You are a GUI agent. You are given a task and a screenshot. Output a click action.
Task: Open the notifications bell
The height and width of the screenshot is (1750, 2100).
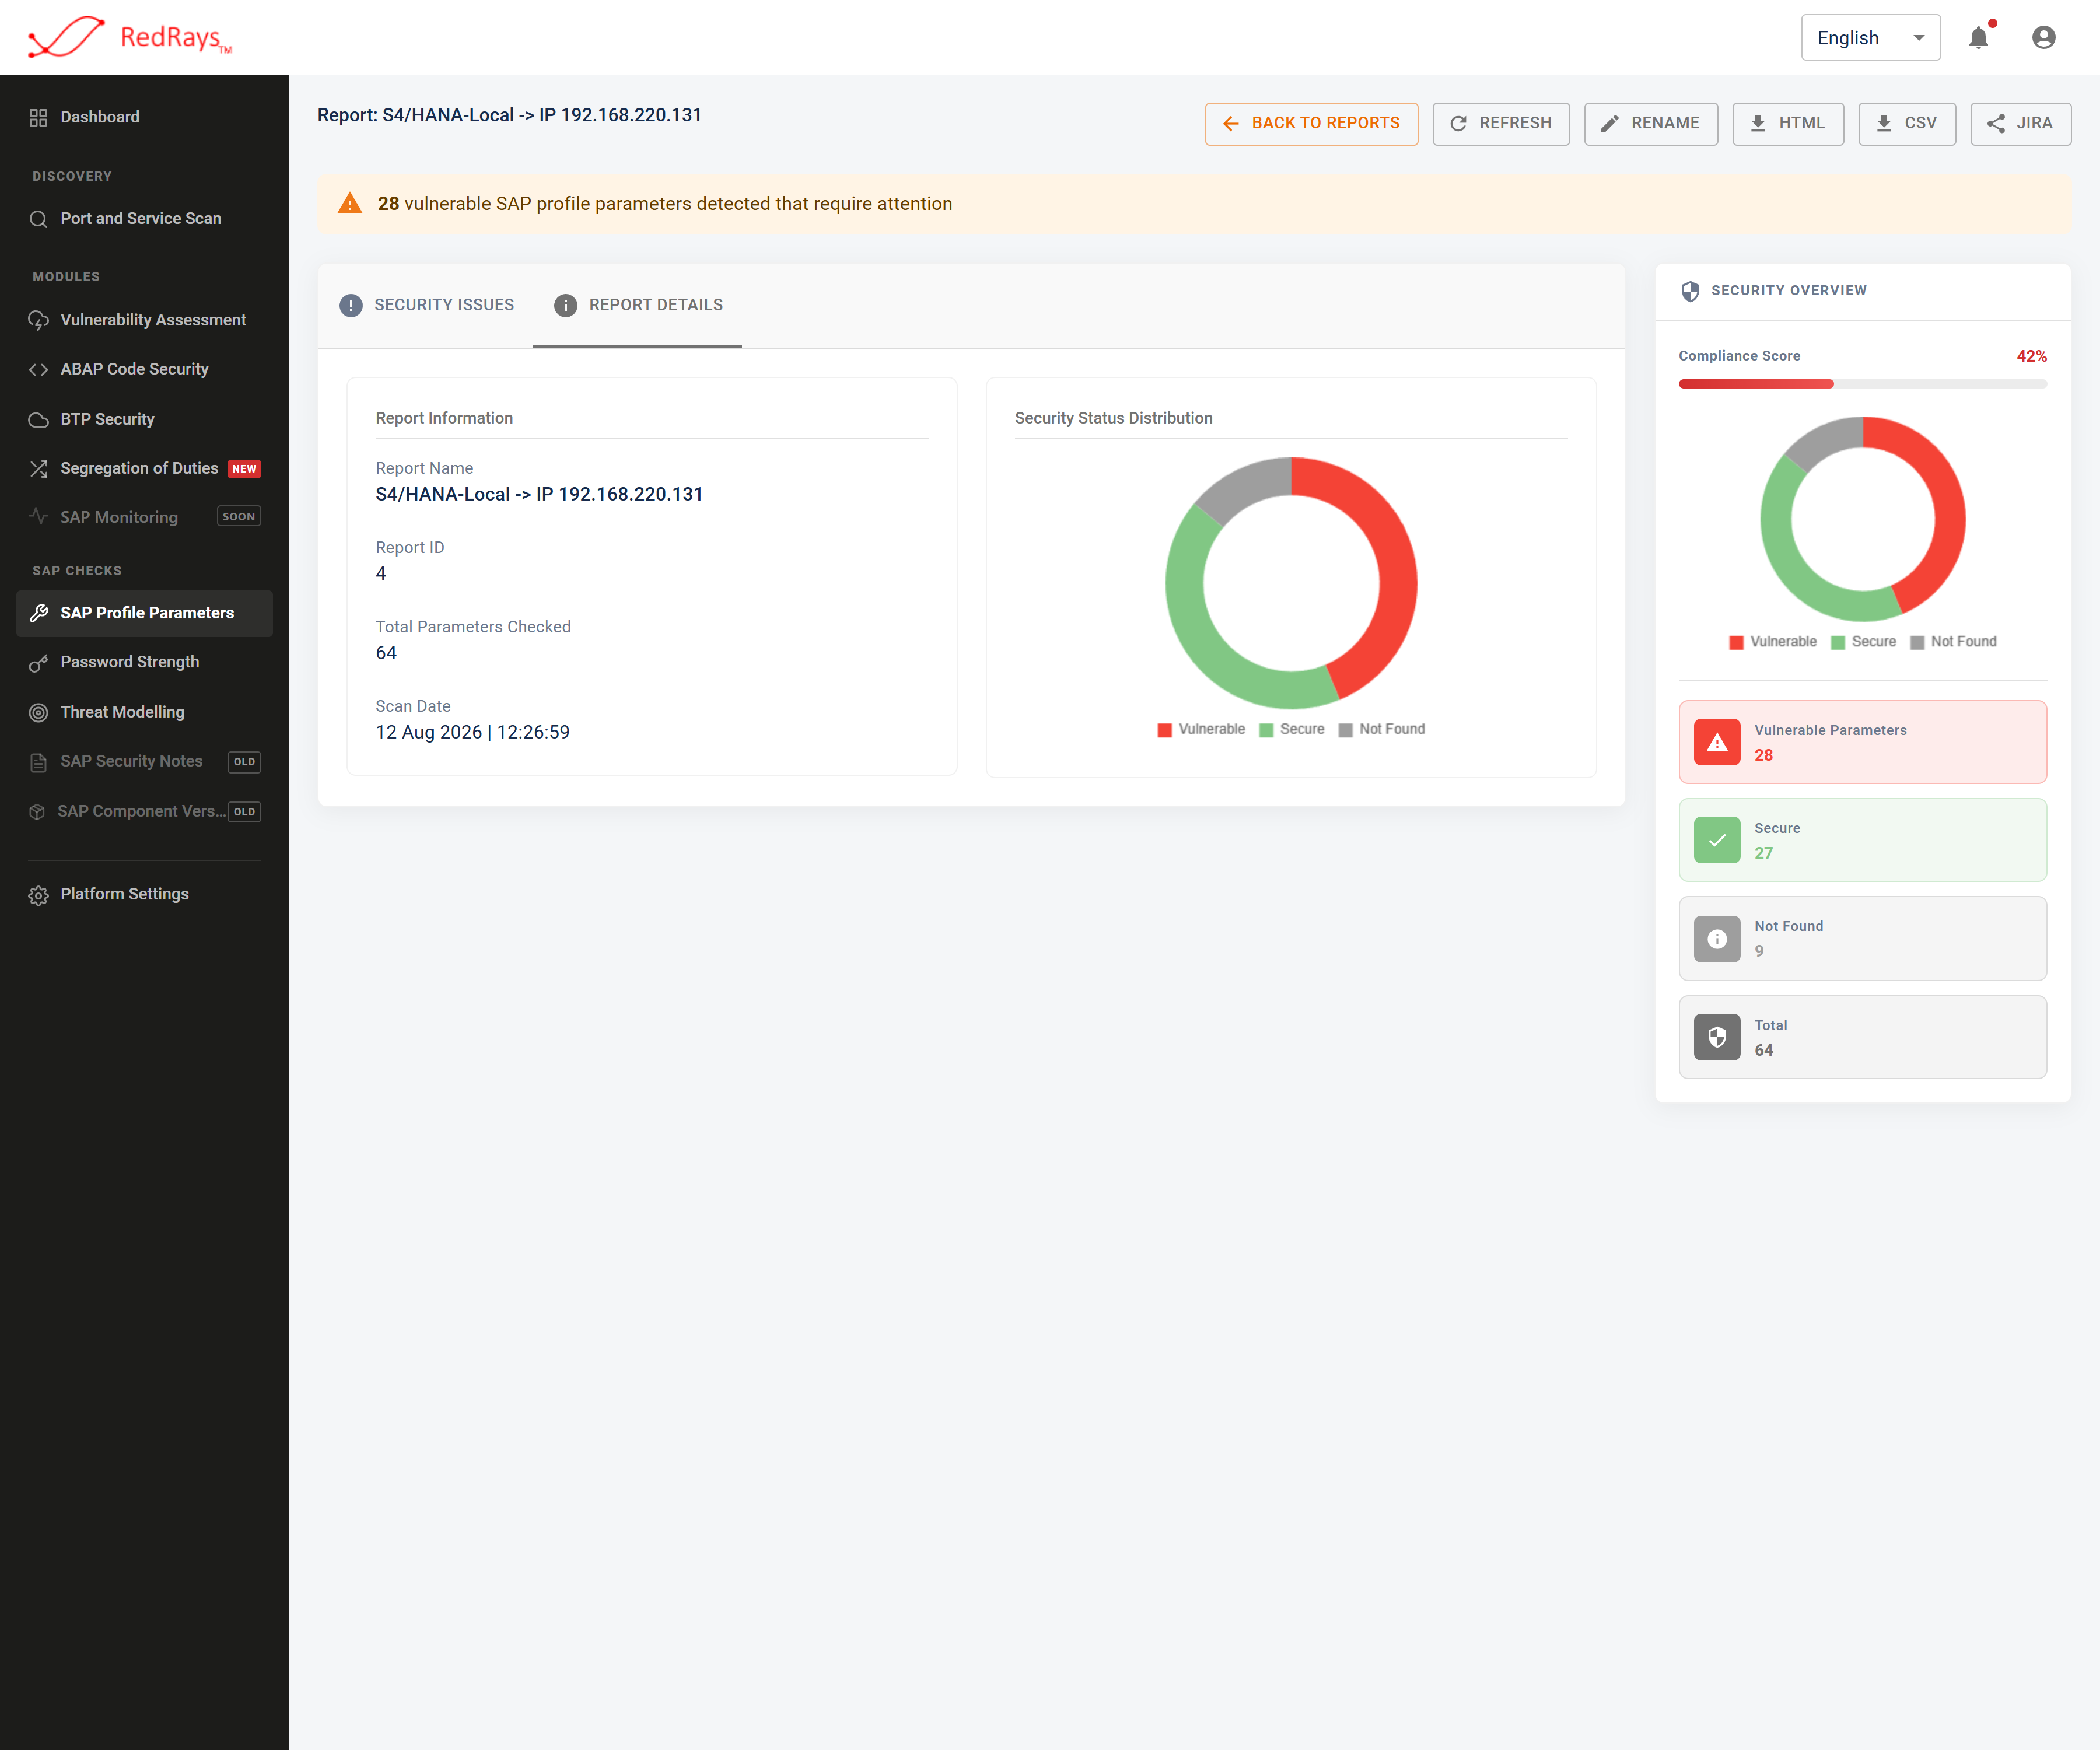coord(1978,38)
